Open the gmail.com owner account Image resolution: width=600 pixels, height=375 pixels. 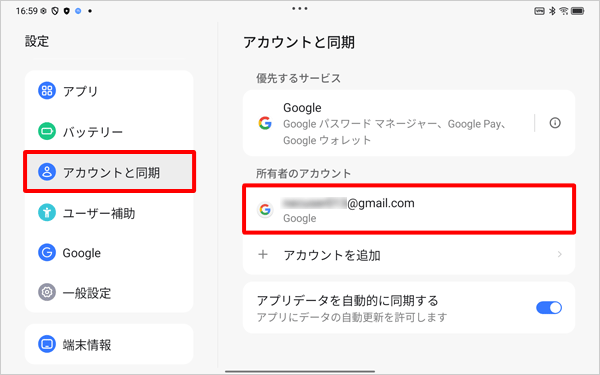click(x=409, y=209)
